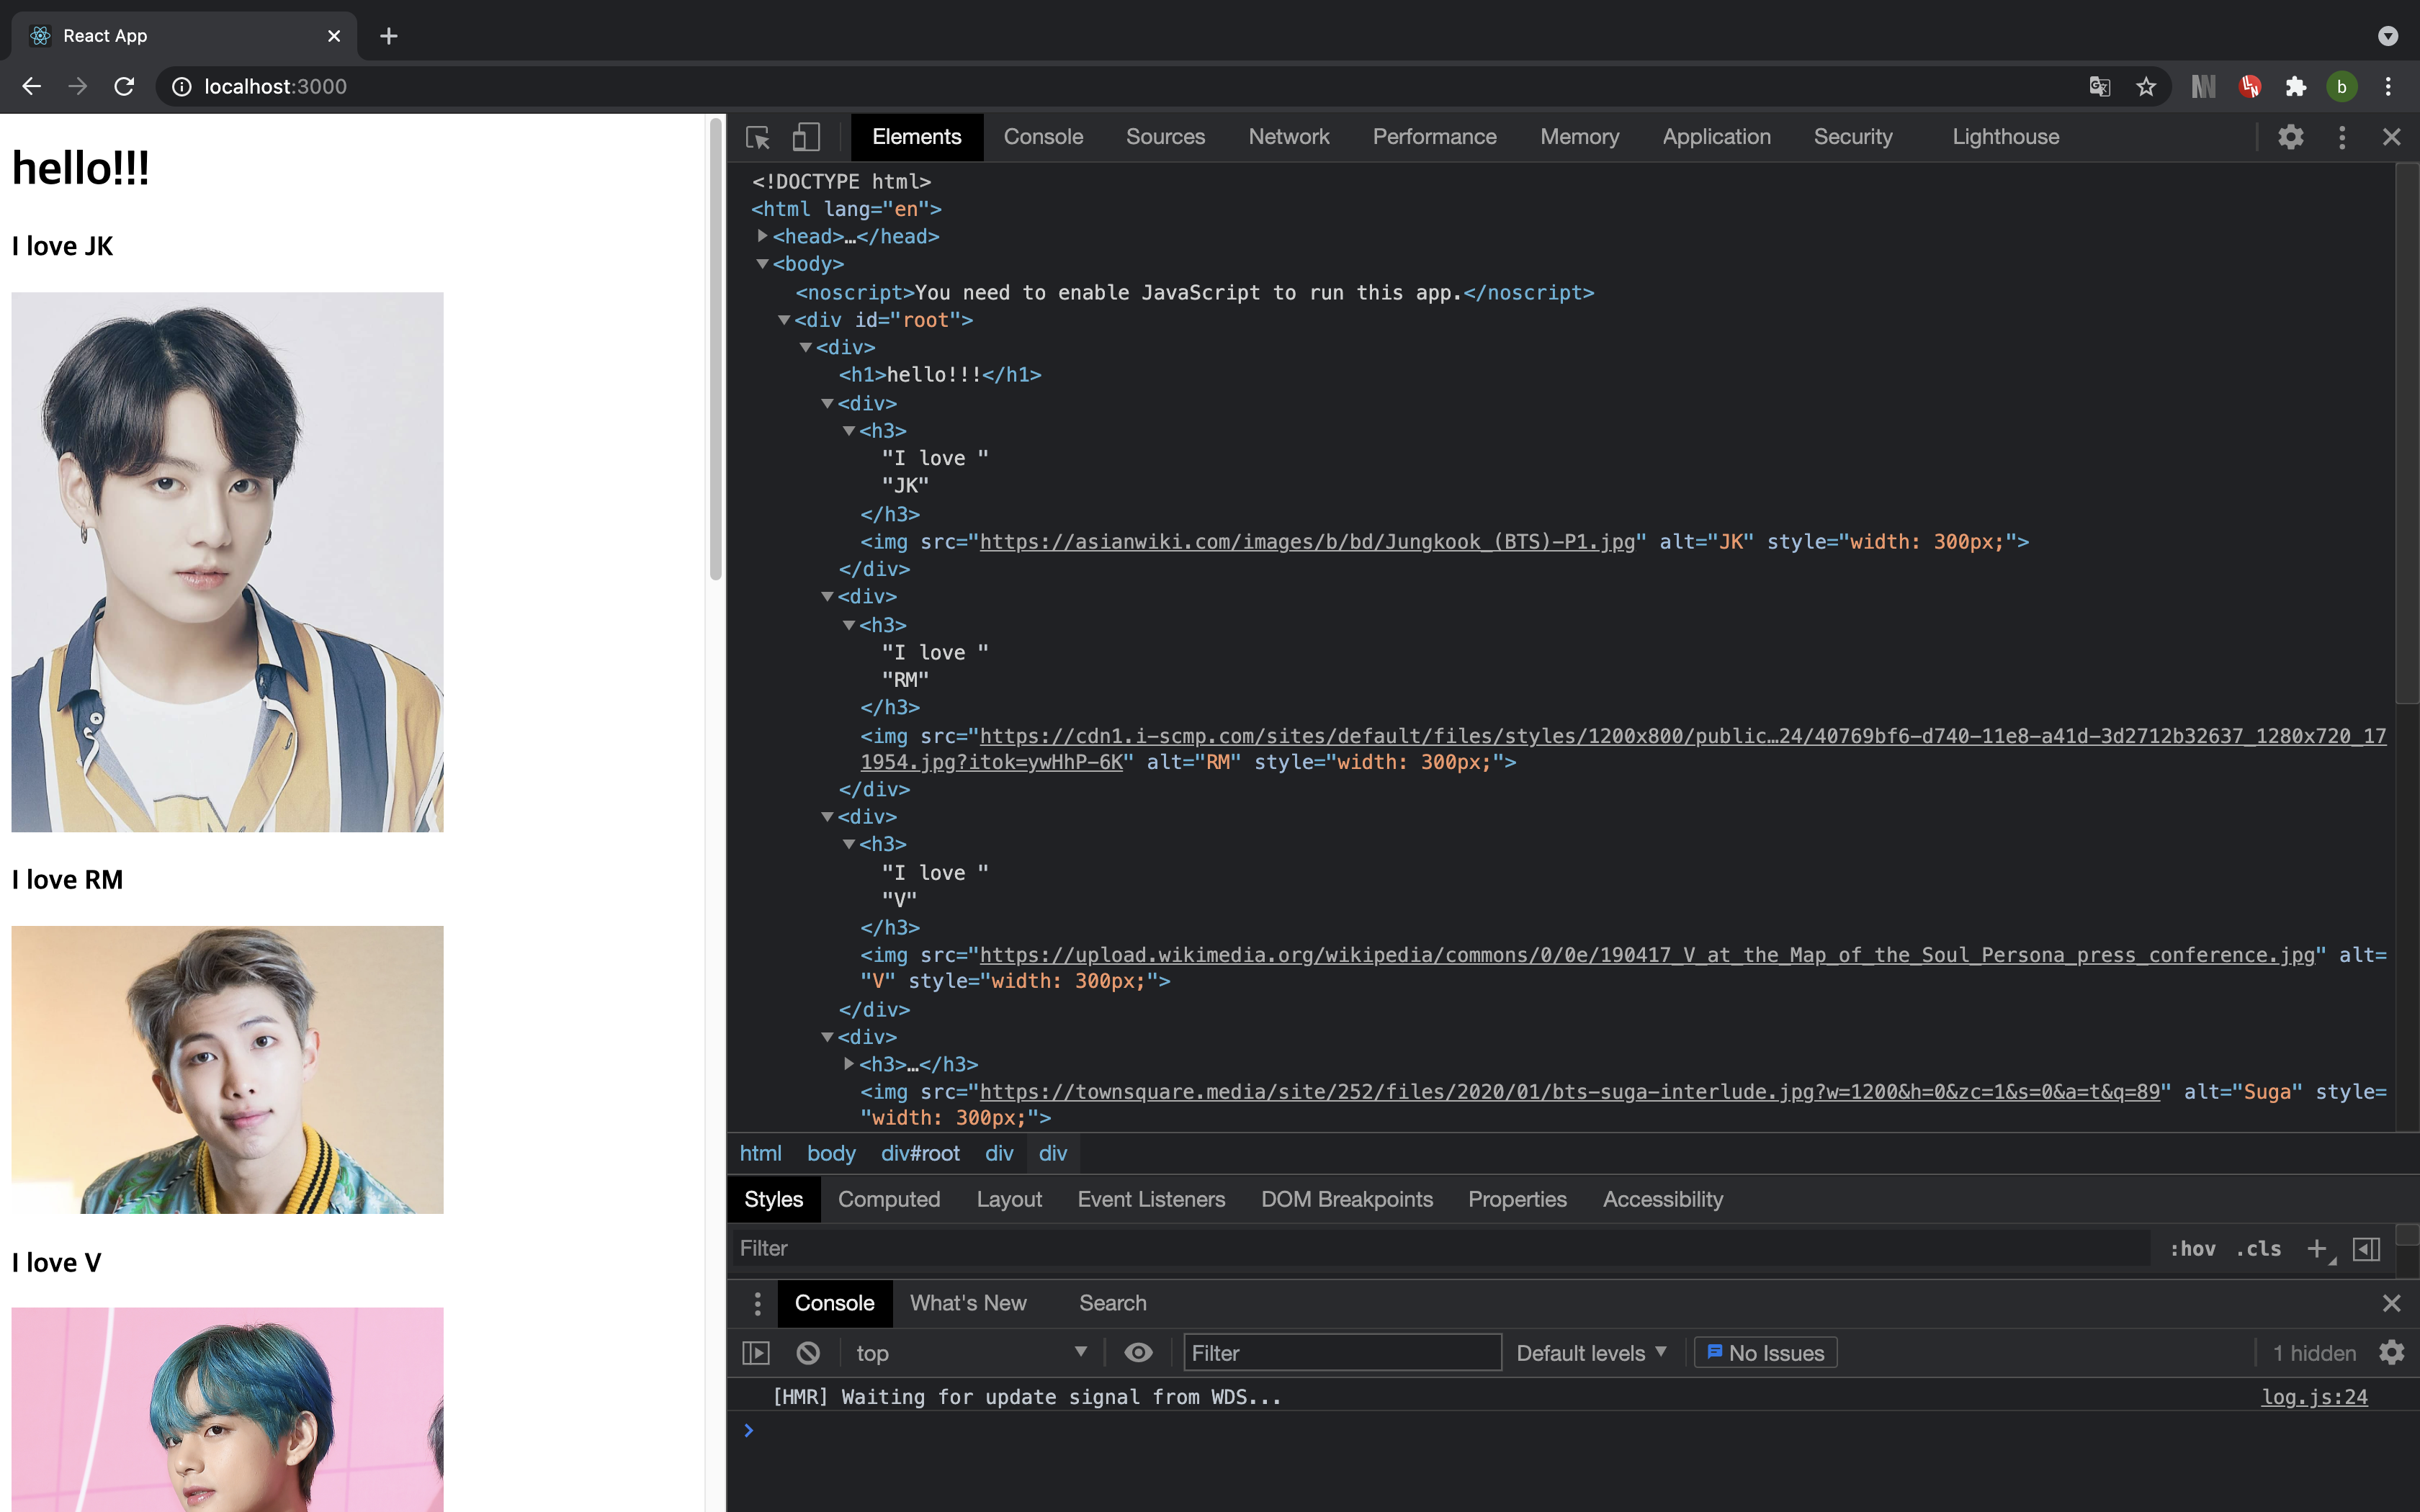Image resolution: width=2420 pixels, height=1512 pixels.
Task: Click the No Issues button
Action: (x=1765, y=1353)
